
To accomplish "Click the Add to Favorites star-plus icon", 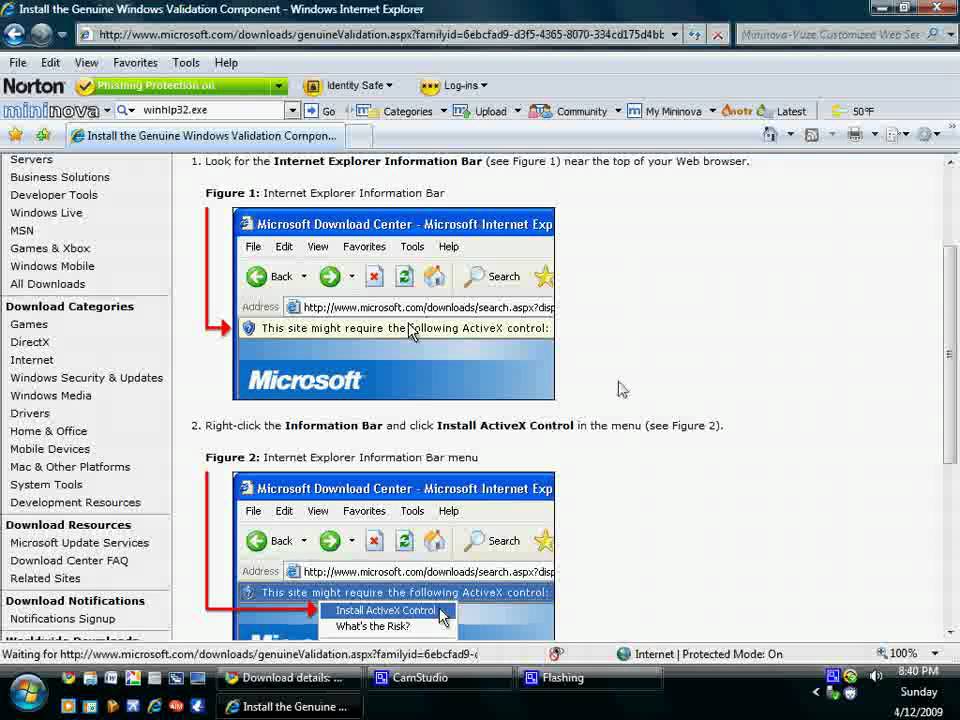I will pos(42,135).
